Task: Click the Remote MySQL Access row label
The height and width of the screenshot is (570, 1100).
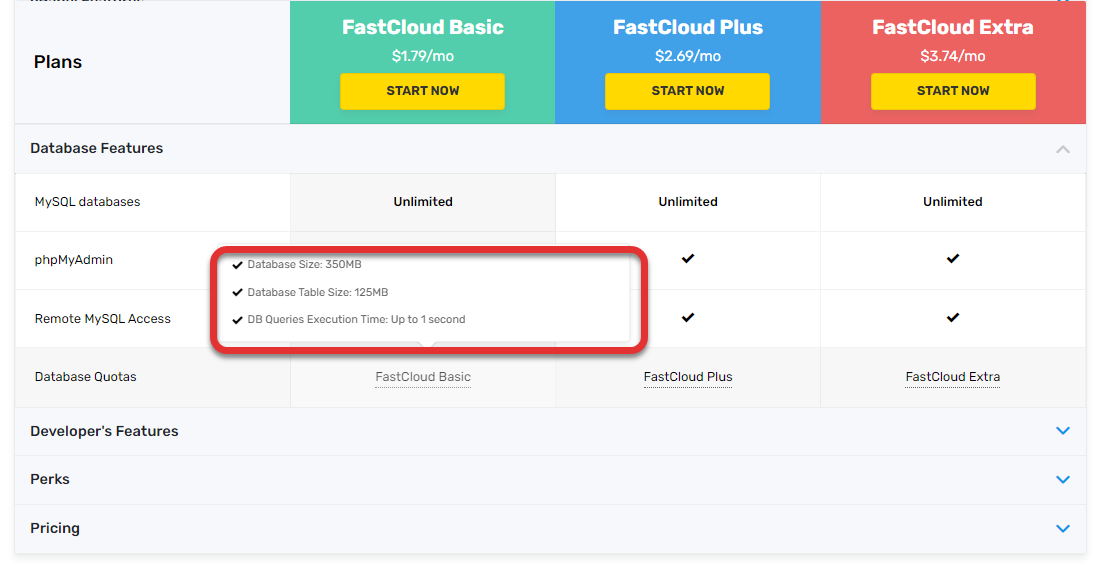Action: tap(102, 319)
